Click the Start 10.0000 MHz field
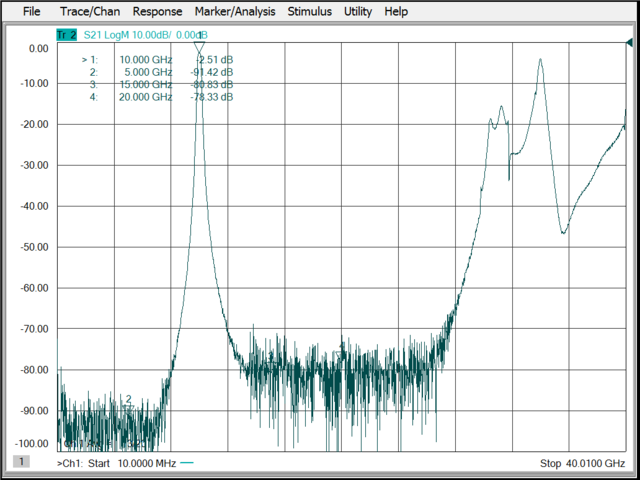640x480 pixels. tap(132, 463)
